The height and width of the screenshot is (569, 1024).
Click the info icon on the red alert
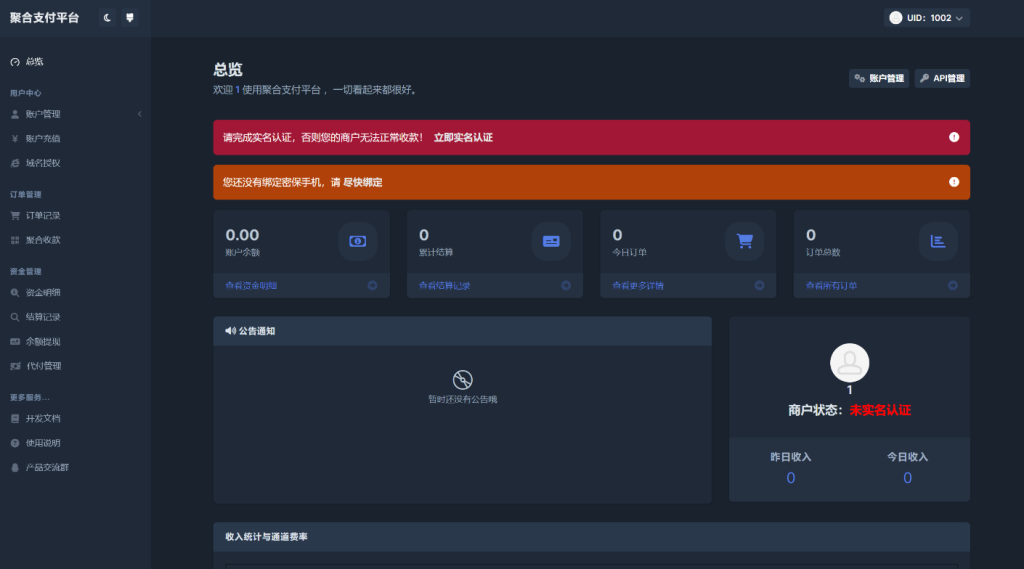pyautogui.click(x=954, y=137)
